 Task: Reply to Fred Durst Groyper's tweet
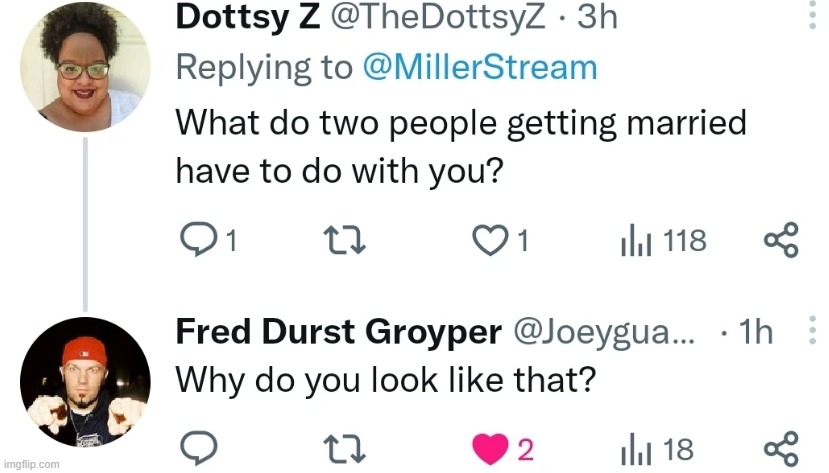point(198,448)
